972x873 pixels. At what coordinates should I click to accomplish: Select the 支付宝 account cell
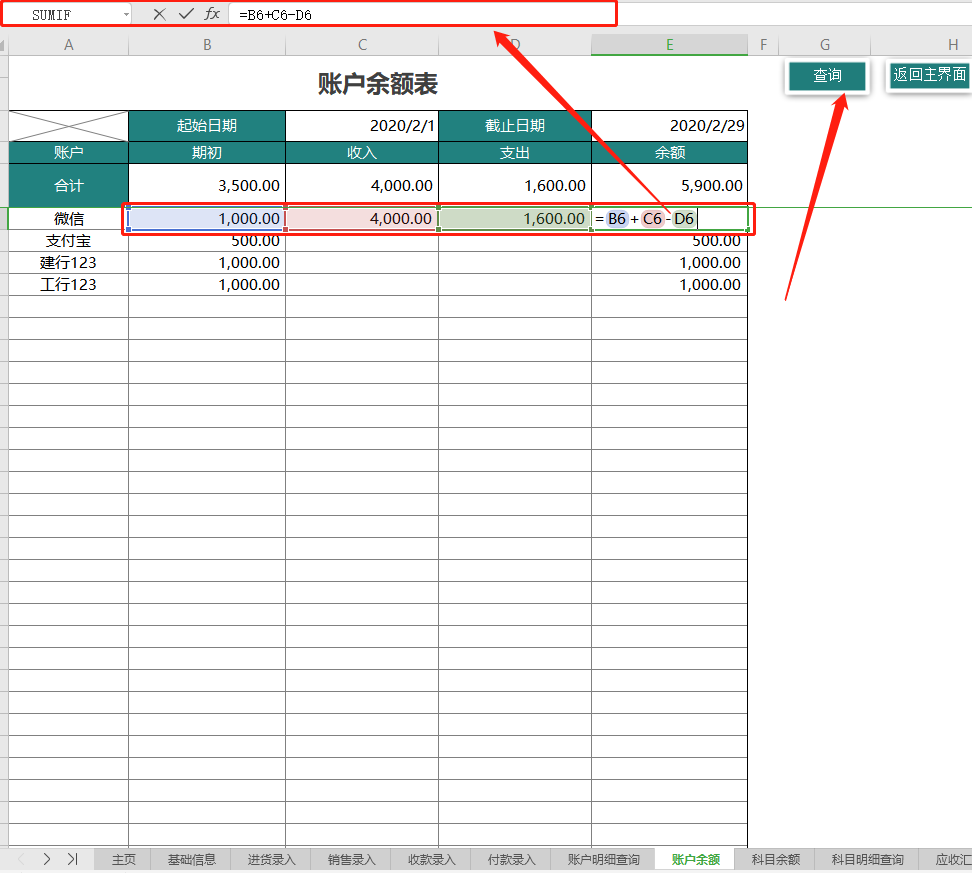coord(68,241)
